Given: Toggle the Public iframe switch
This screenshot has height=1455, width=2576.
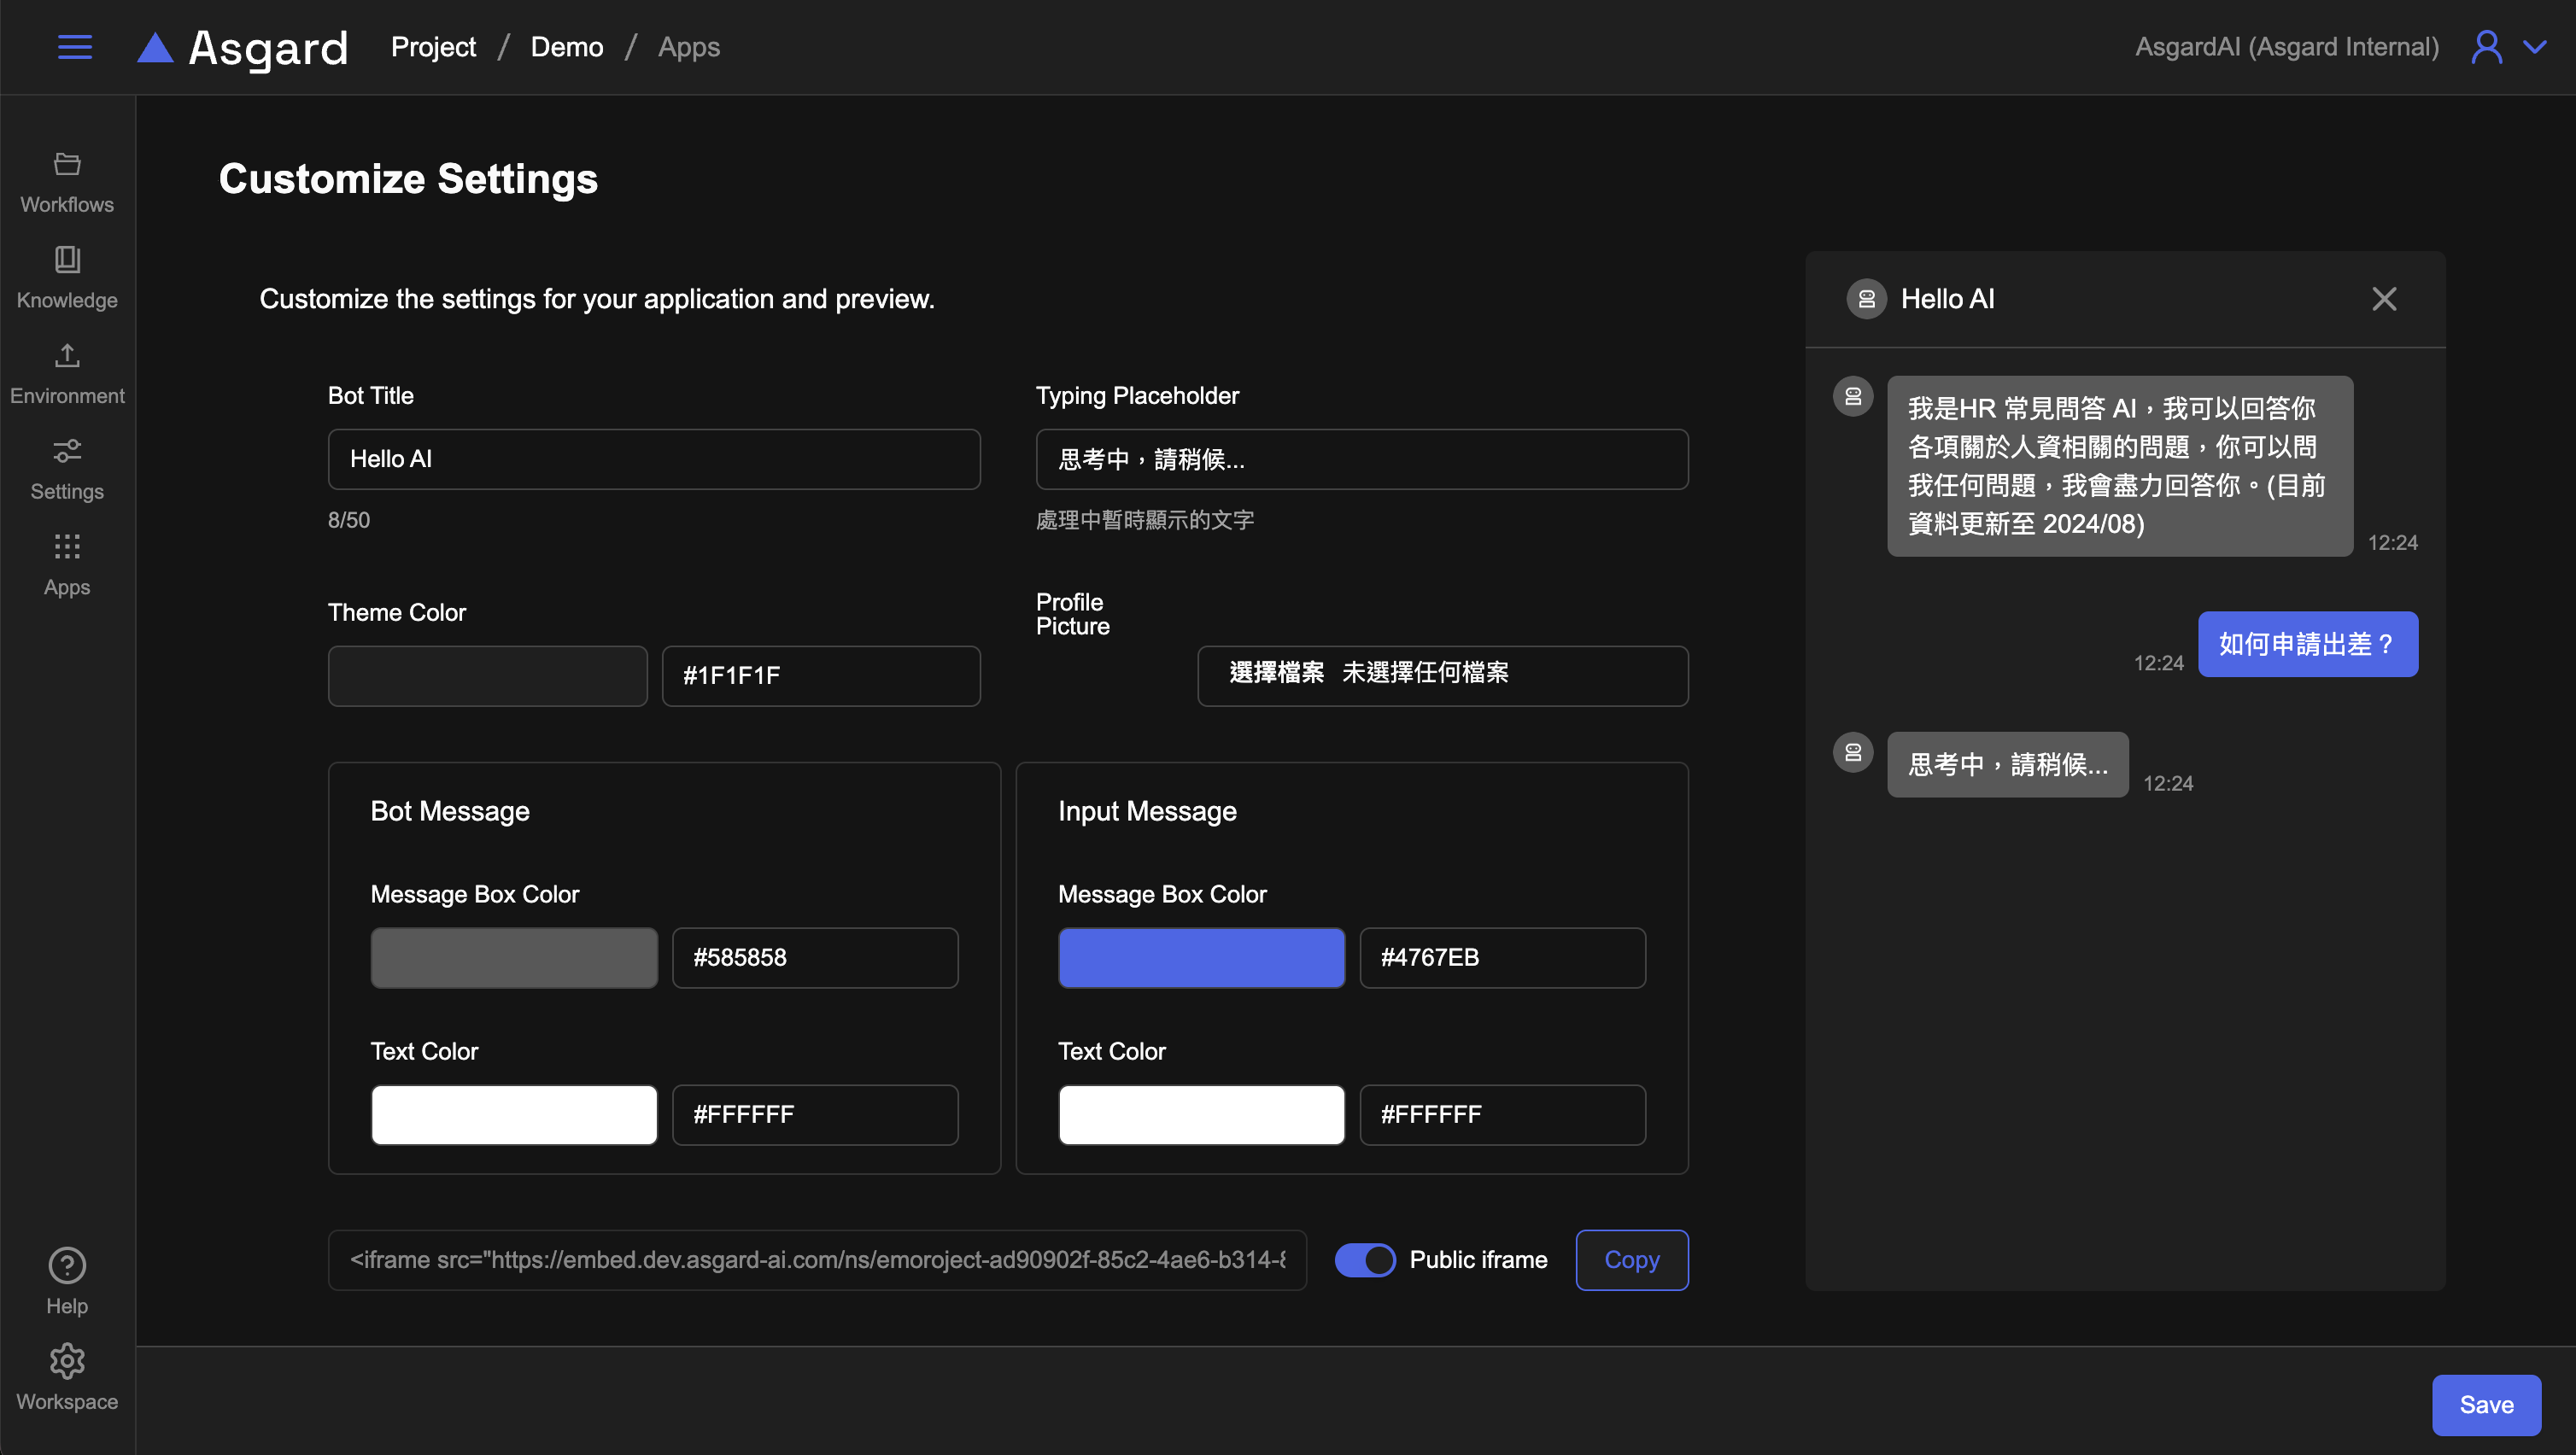Looking at the screenshot, I should click(x=1365, y=1260).
